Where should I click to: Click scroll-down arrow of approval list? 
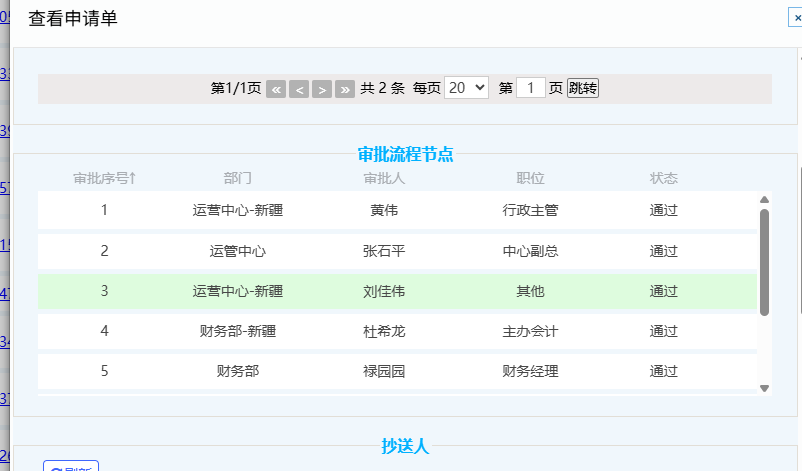[765, 388]
